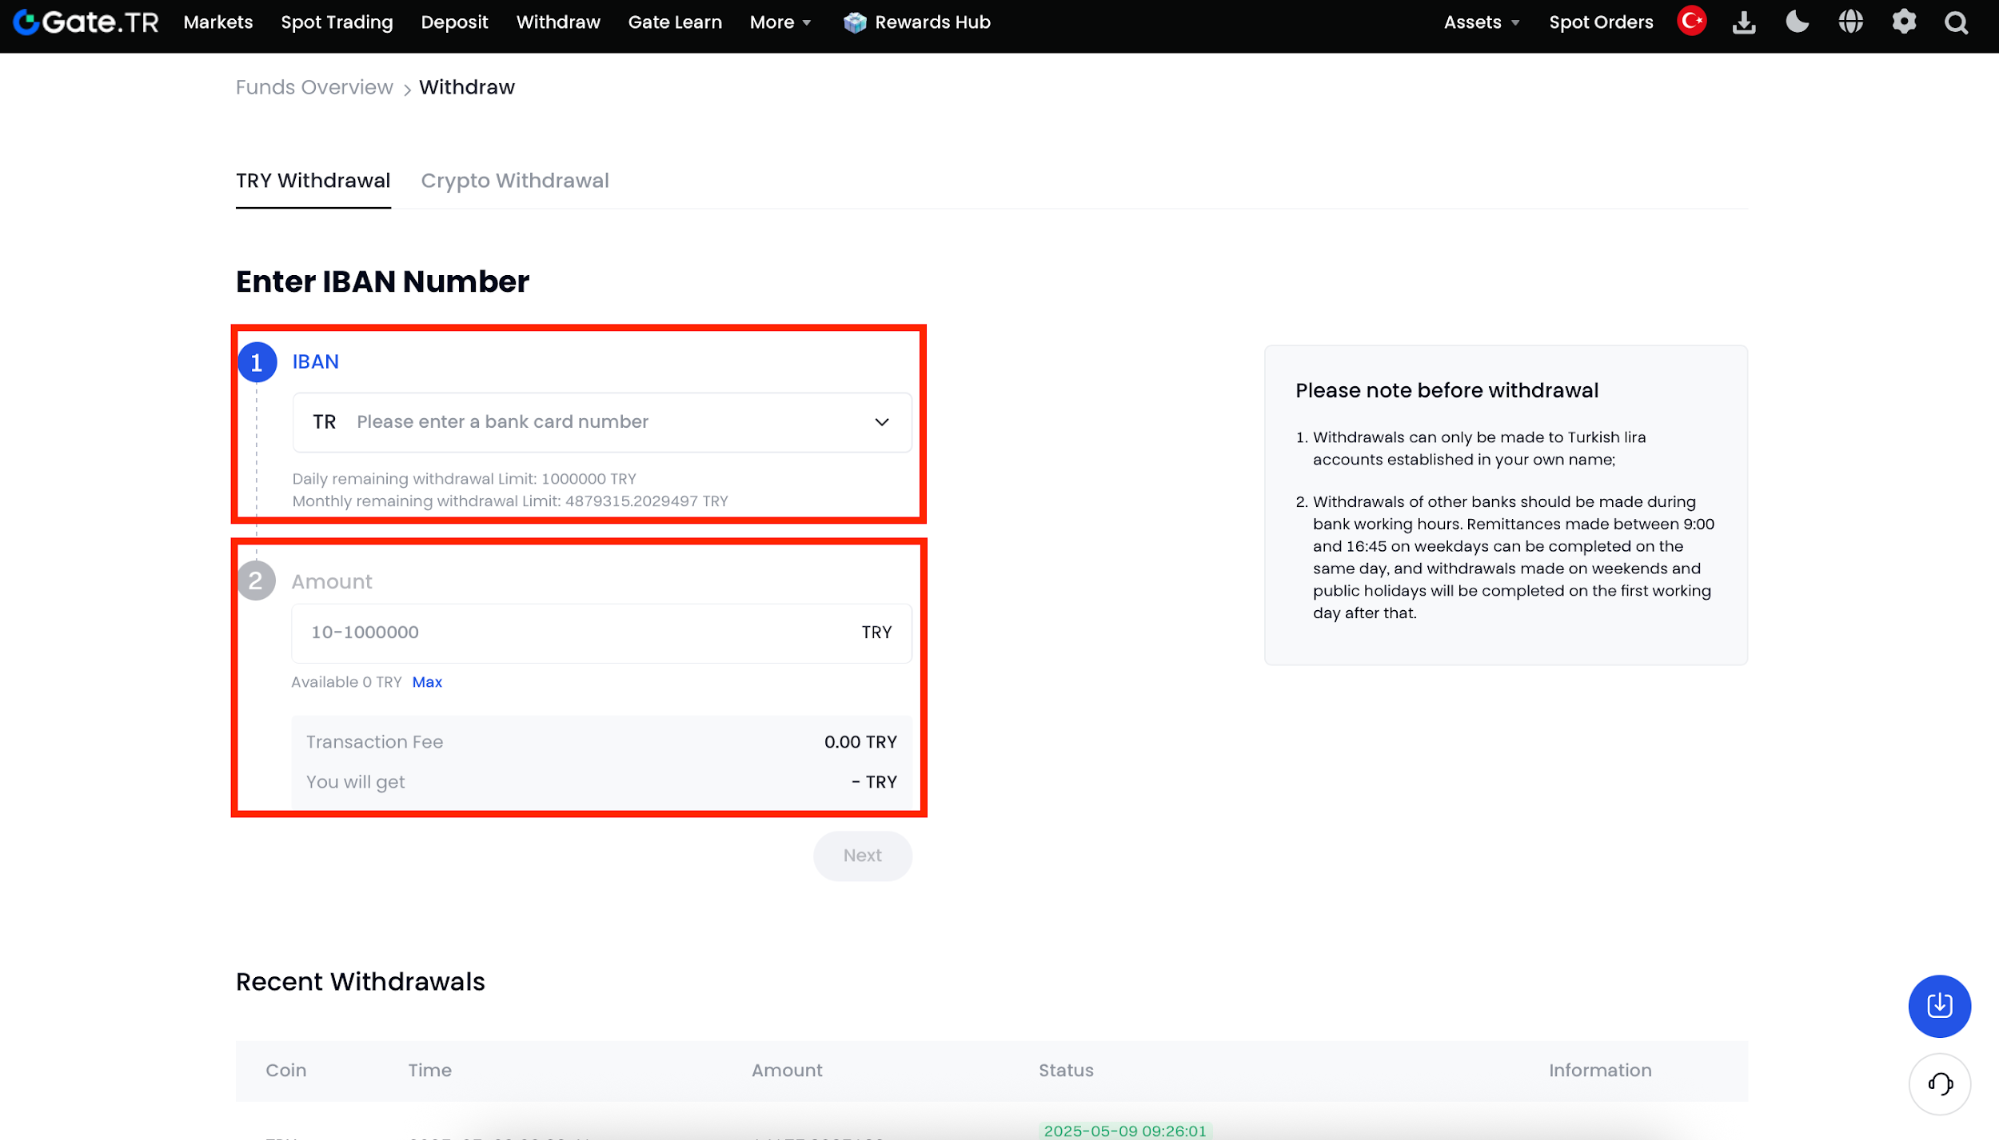Open customer support headset icon

tap(1939, 1084)
